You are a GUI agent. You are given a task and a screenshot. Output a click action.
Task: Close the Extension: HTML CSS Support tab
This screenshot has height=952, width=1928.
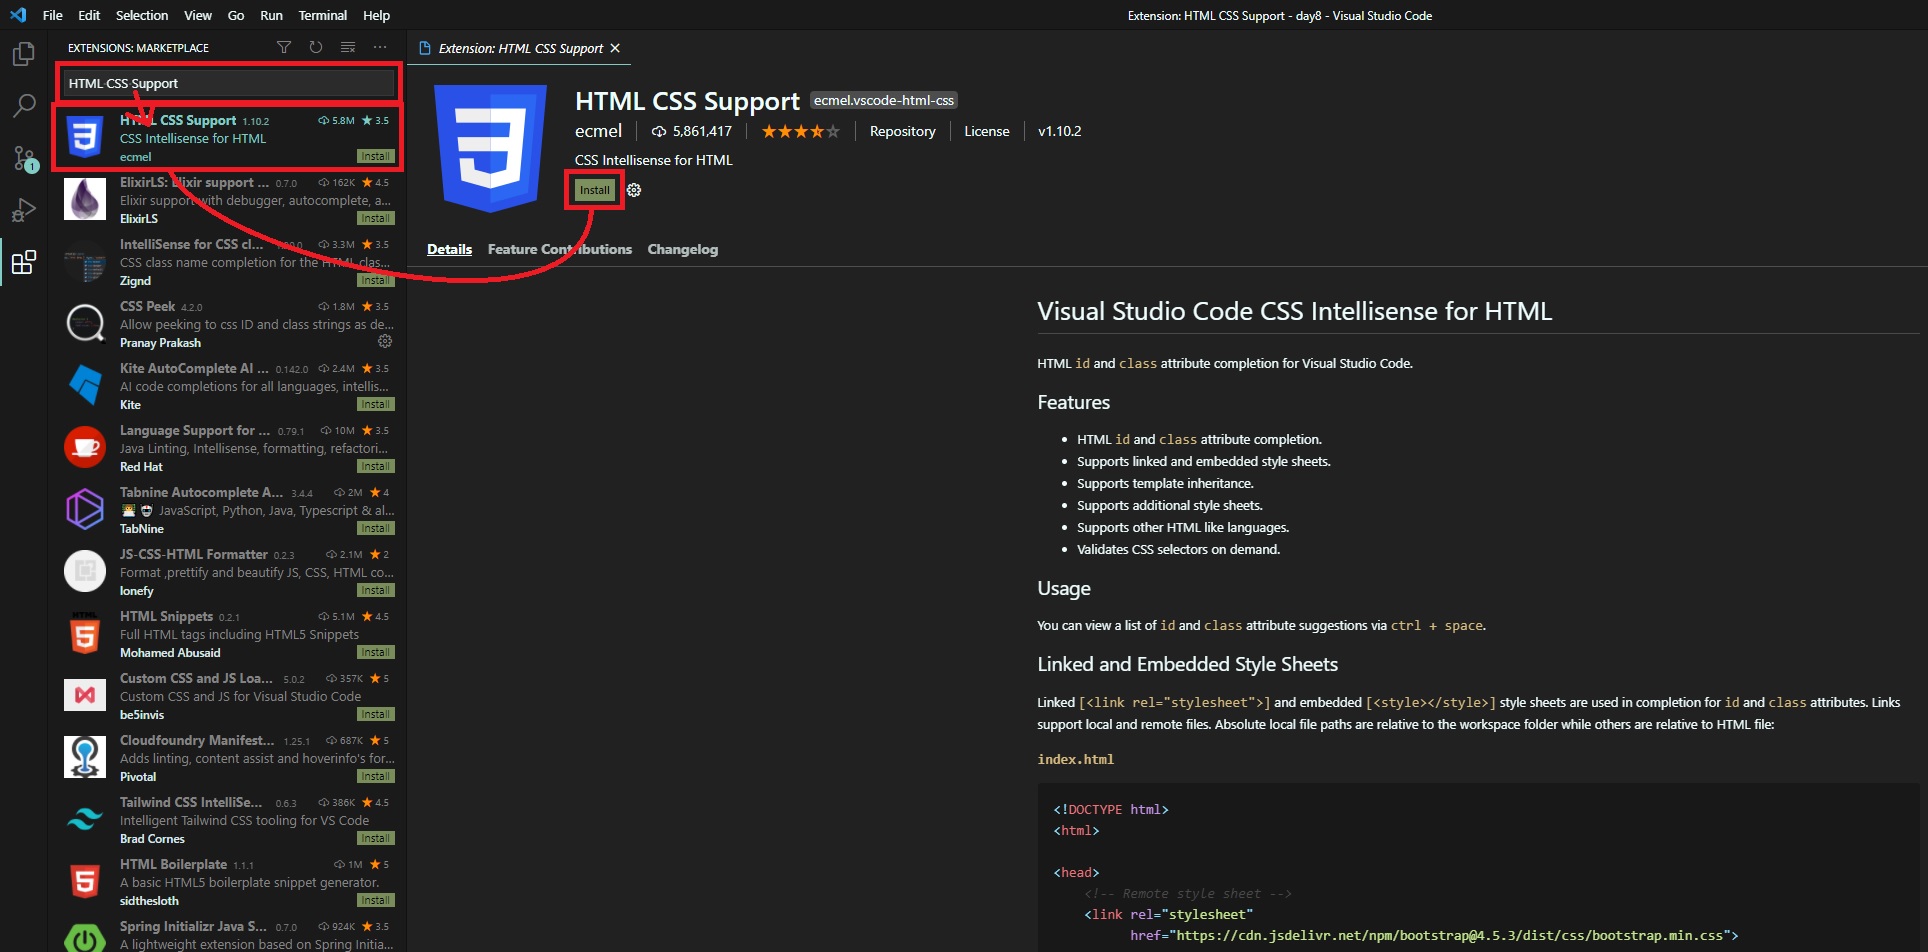[615, 48]
